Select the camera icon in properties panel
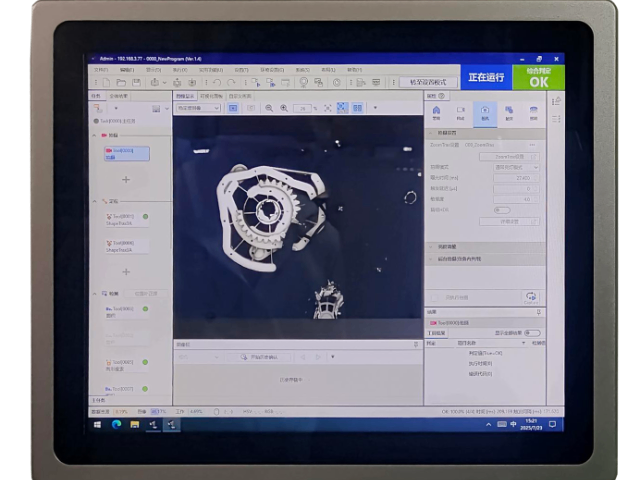 [x=485, y=111]
